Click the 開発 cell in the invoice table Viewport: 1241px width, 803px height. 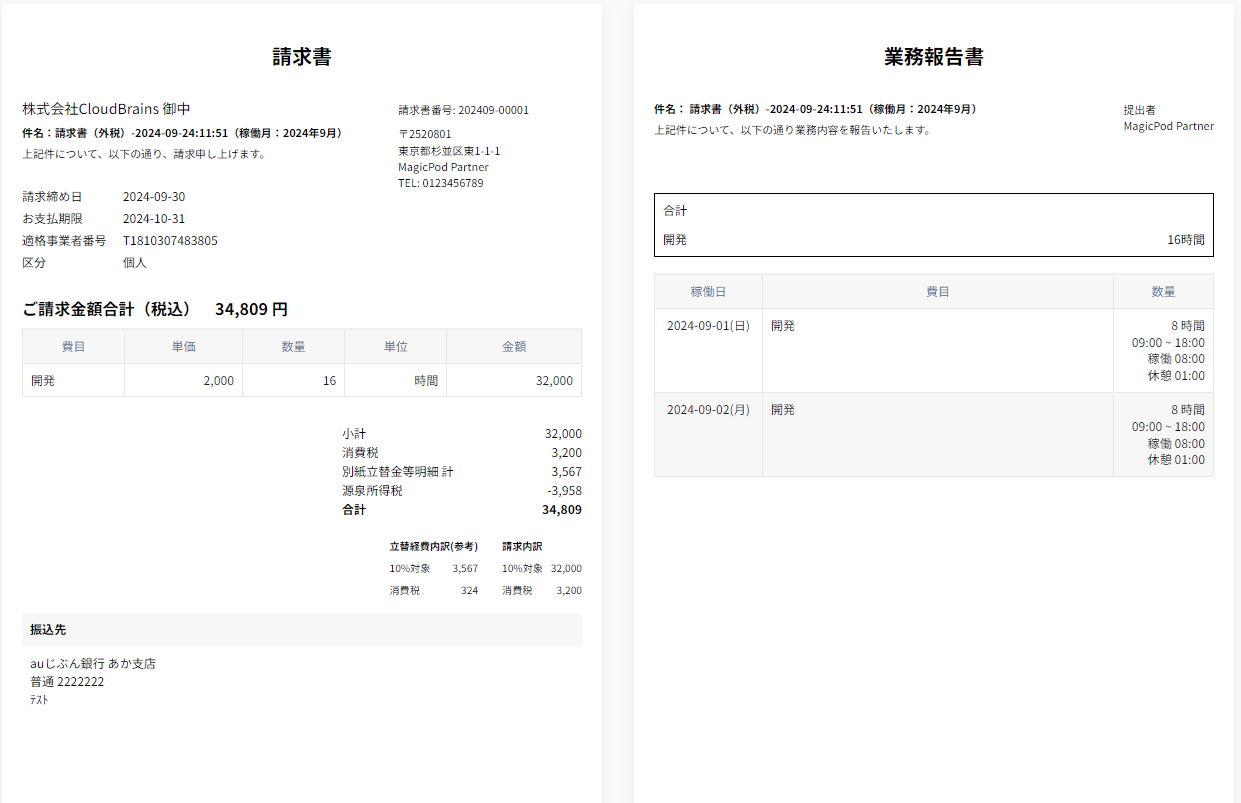(73, 380)
